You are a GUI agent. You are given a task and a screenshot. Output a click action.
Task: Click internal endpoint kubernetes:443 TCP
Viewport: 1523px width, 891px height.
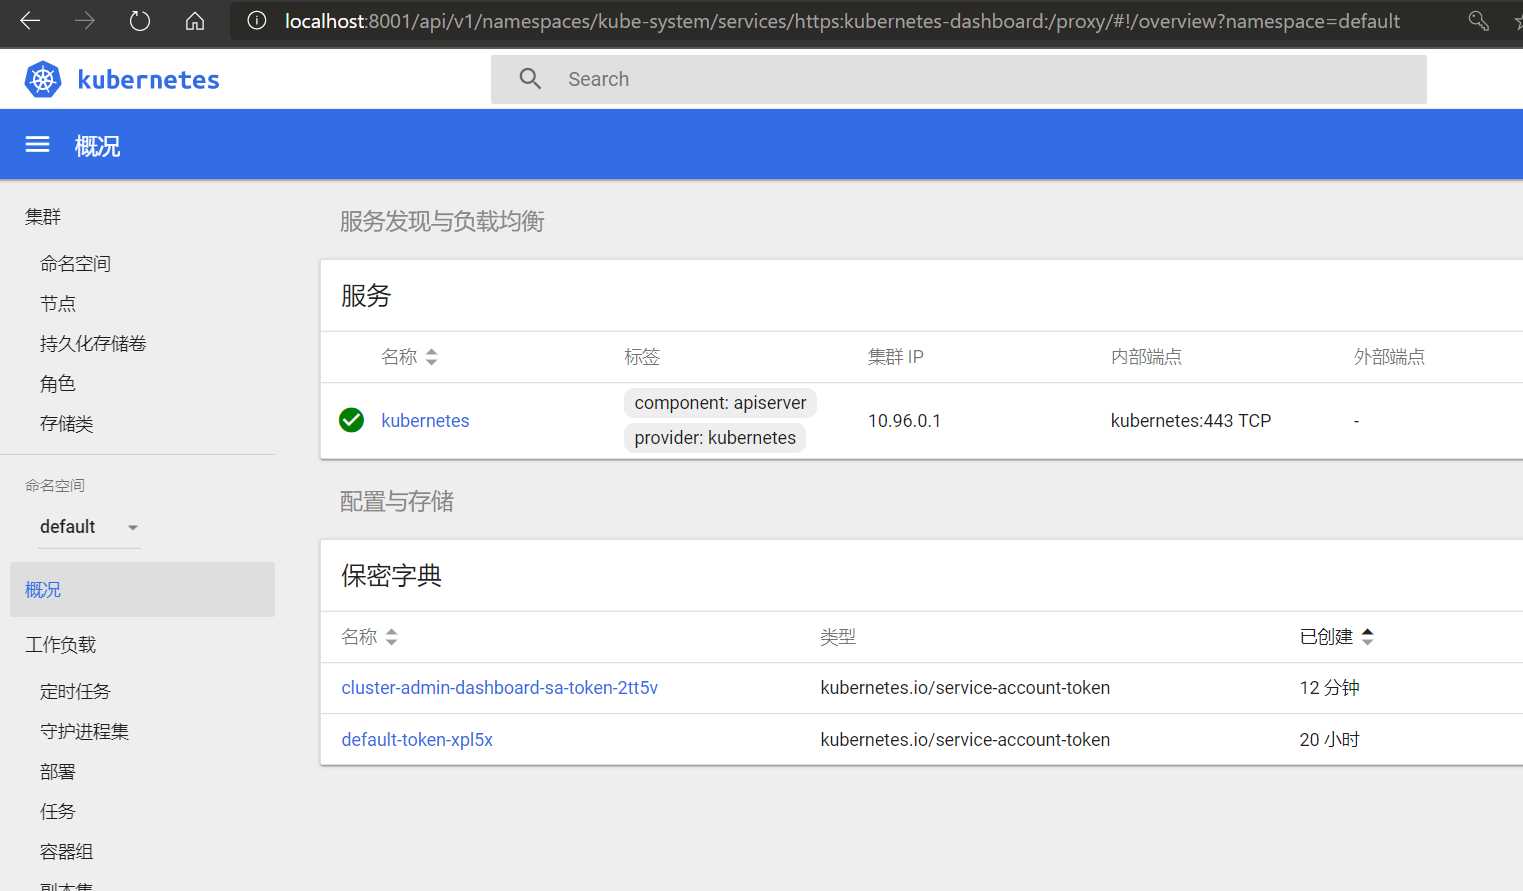point(1190,421)
